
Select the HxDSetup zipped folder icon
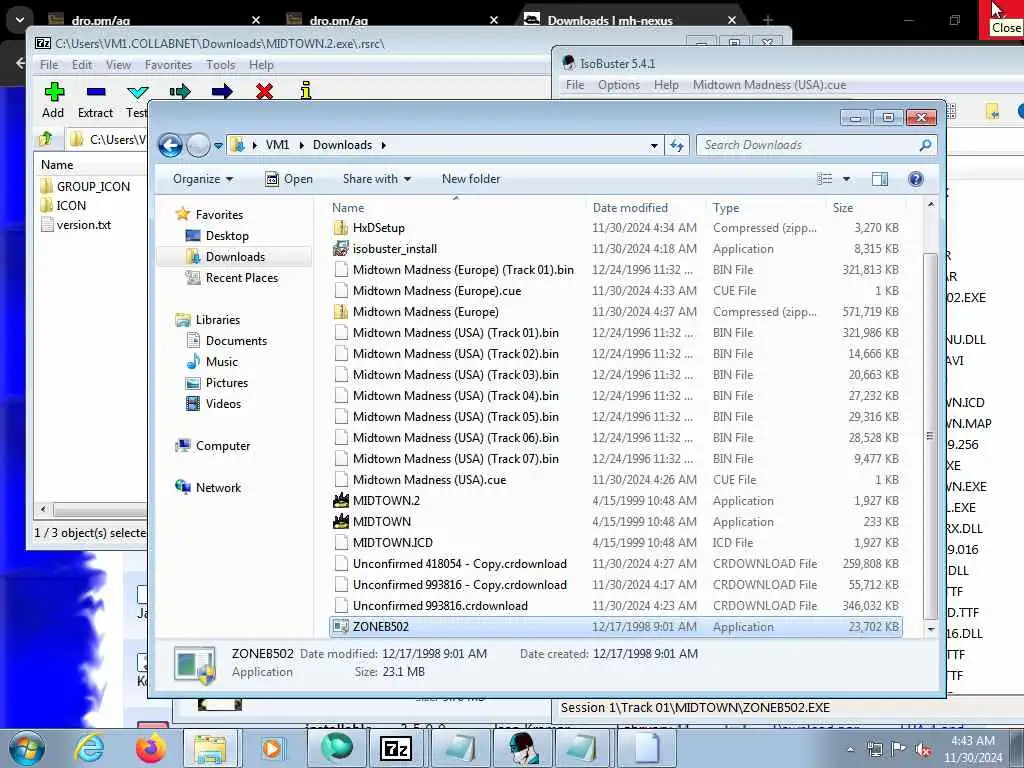[340, 228]
